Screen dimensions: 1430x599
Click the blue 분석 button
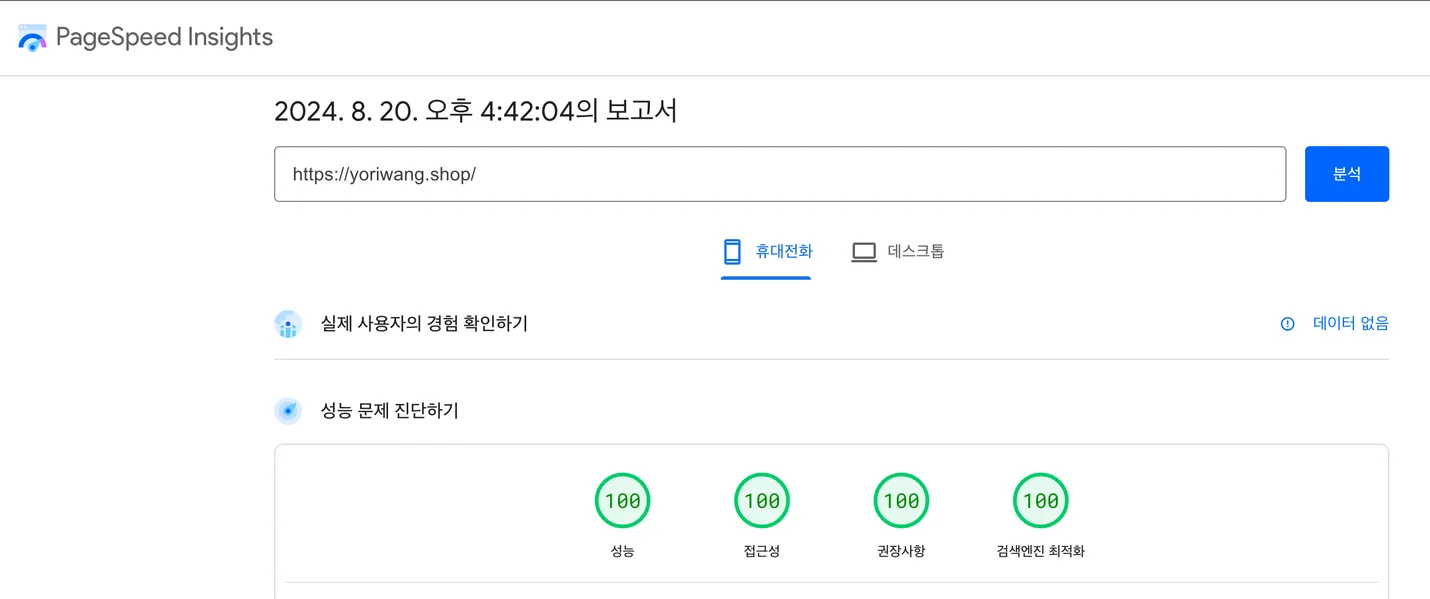click(1347, 174)
